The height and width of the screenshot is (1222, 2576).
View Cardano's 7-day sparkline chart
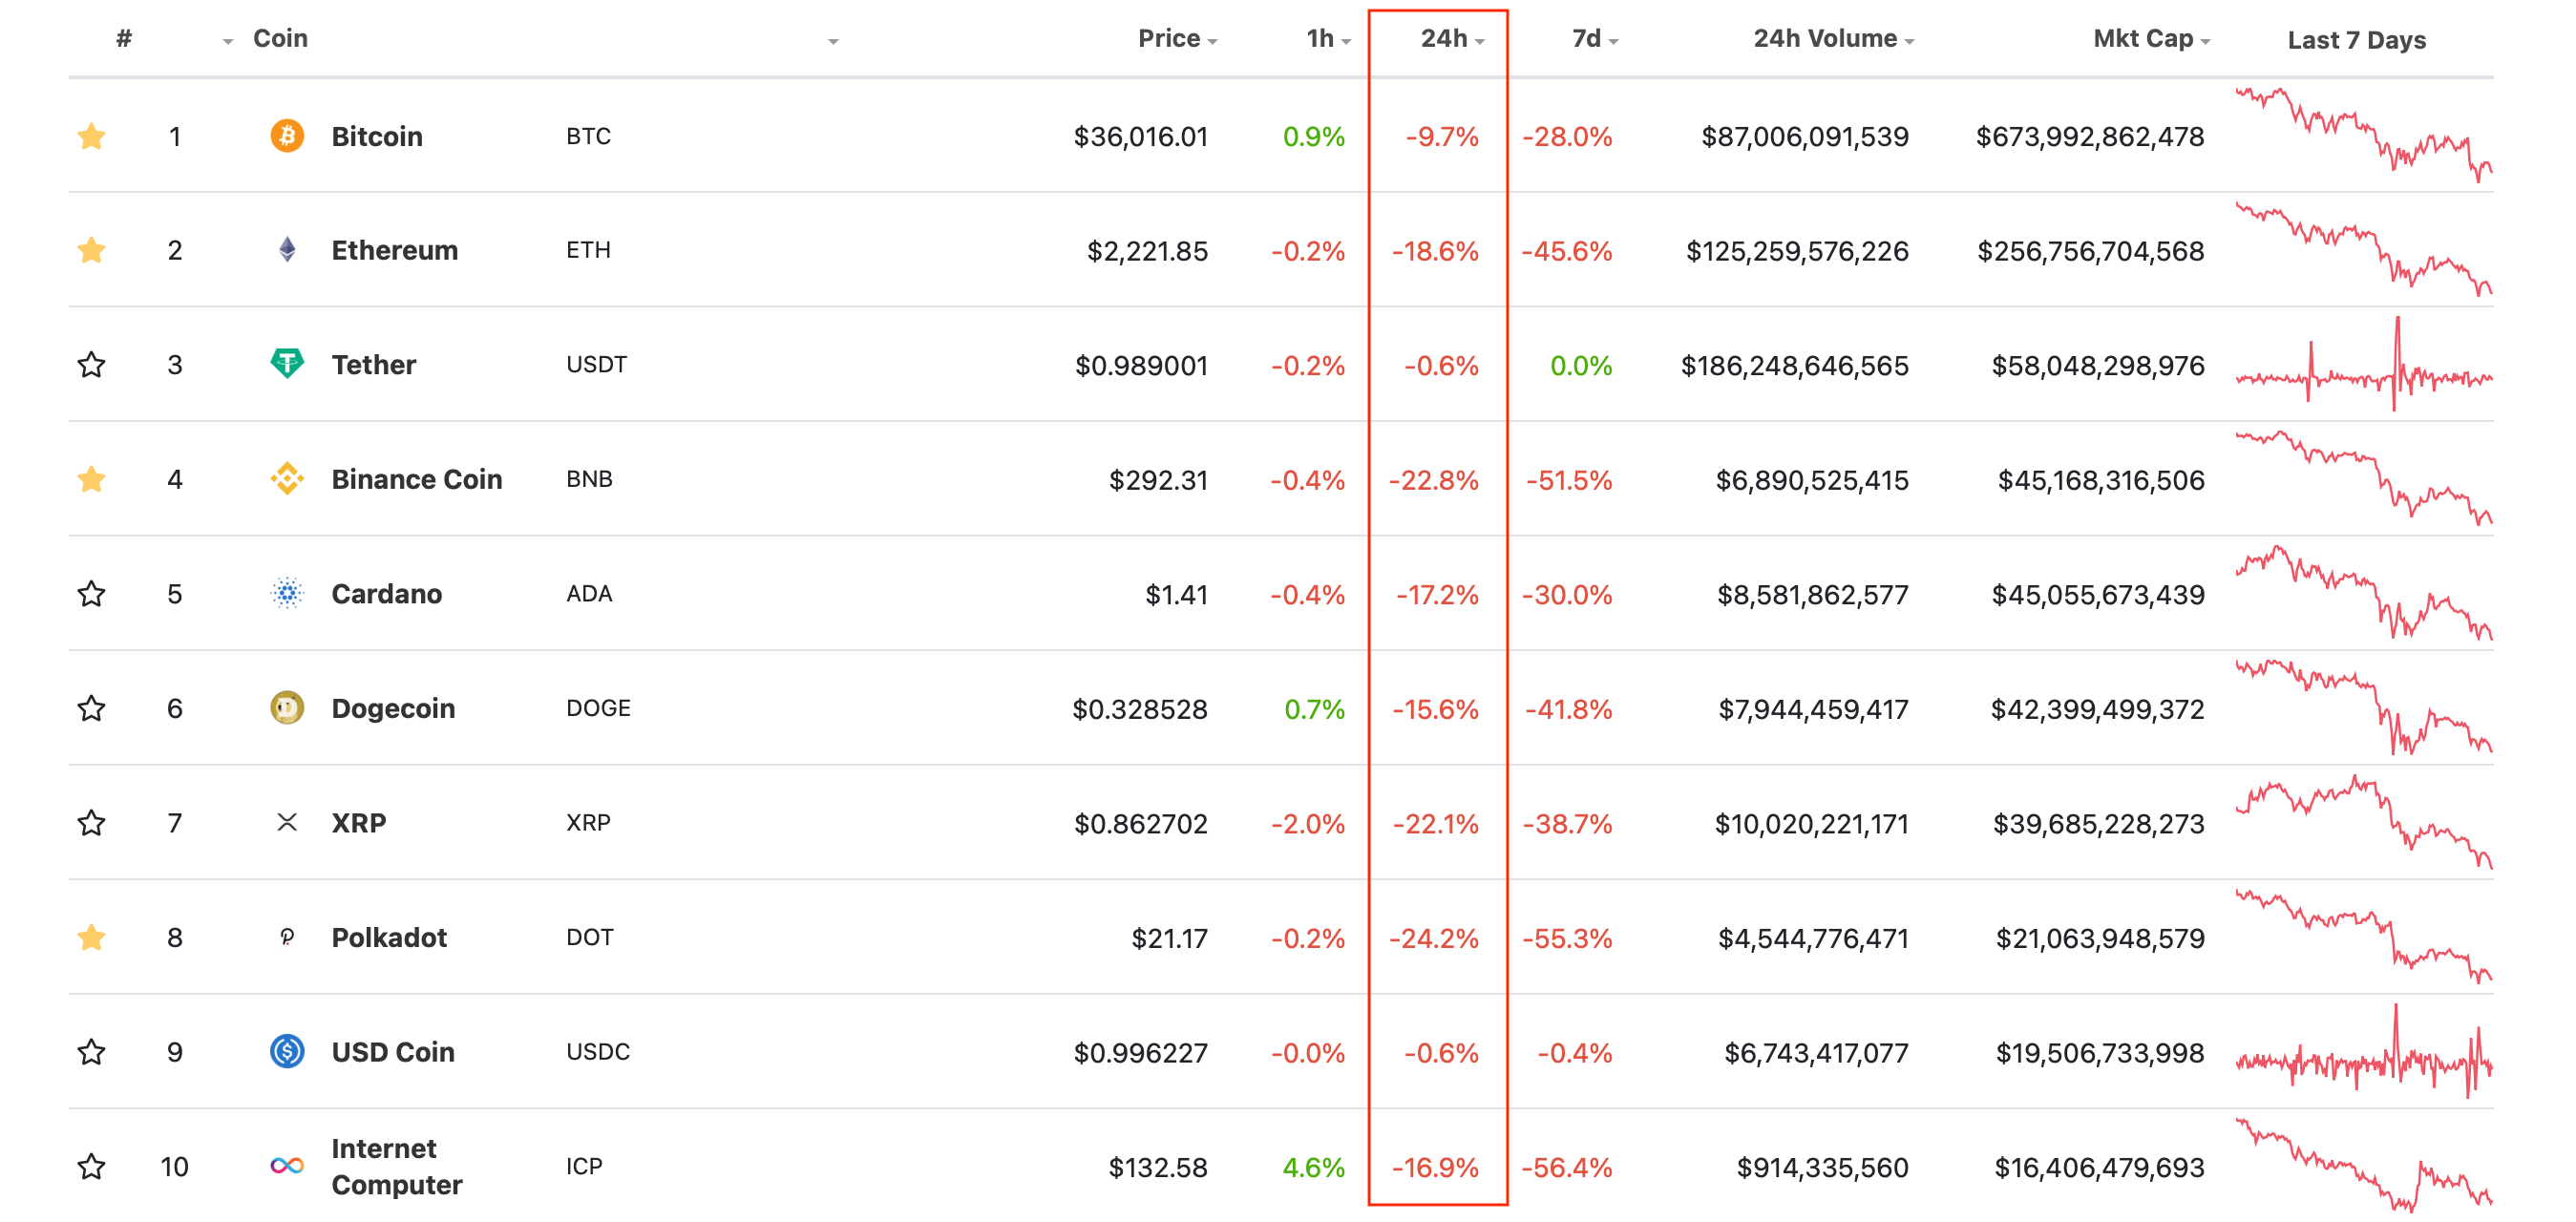point(2363,593)
